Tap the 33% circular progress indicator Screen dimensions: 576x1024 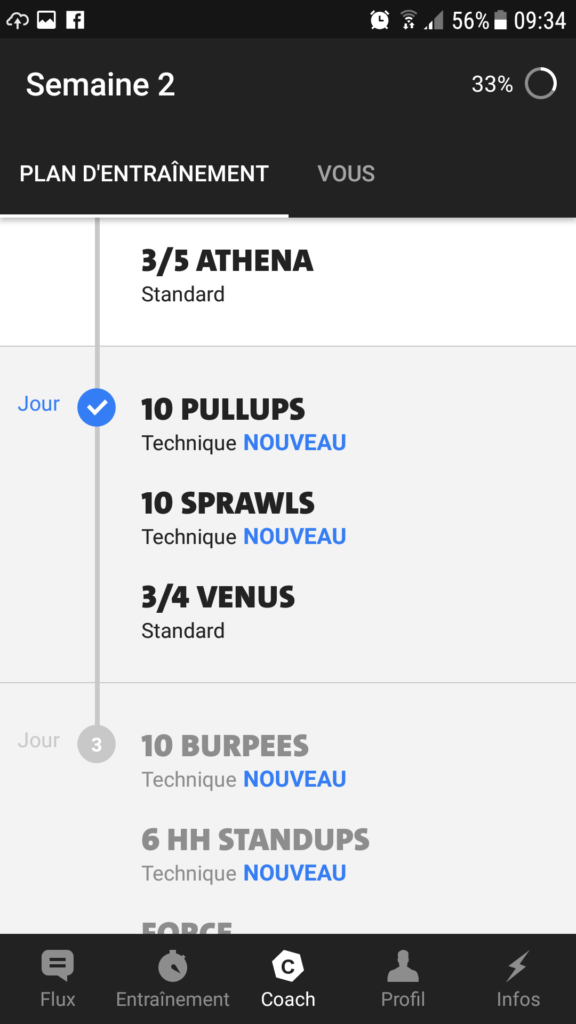(541, 84)
